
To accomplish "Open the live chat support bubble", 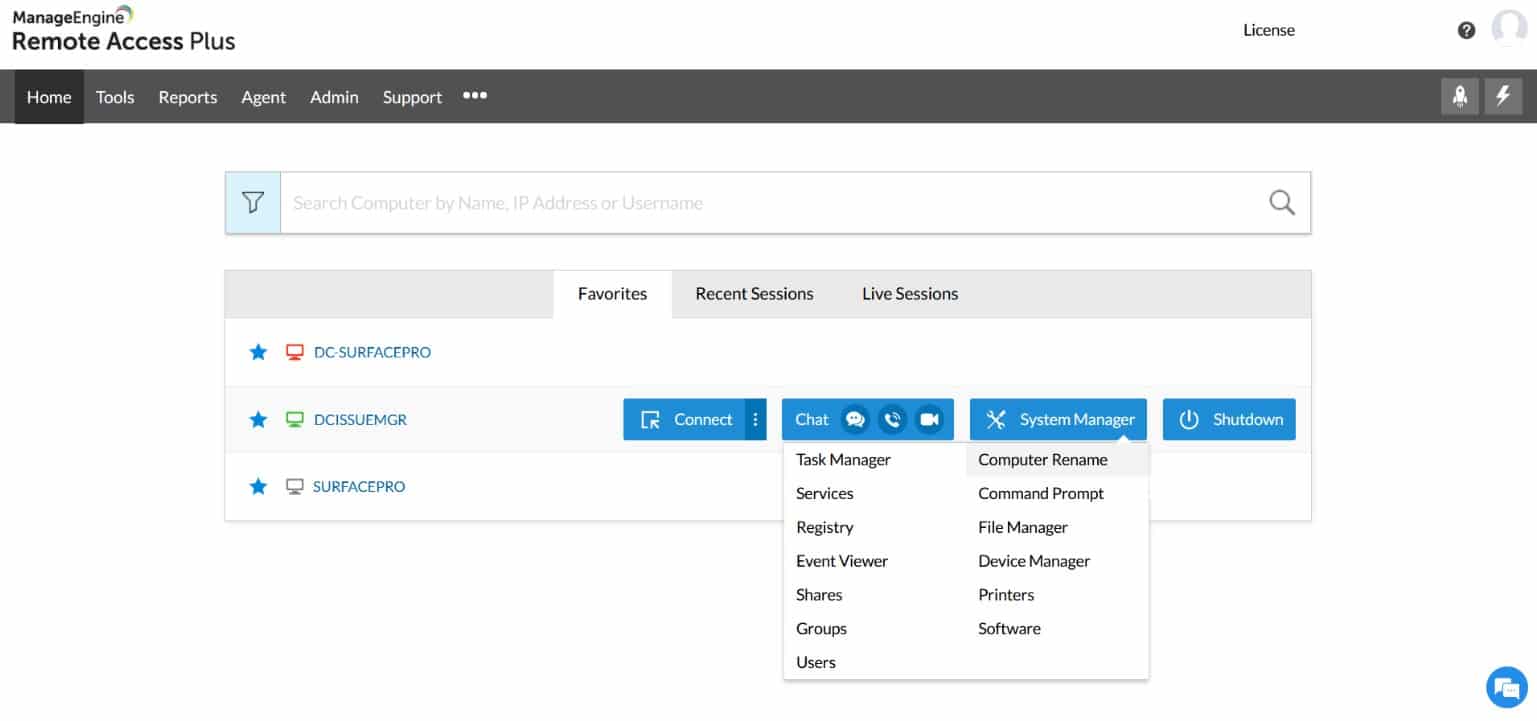I will coord(1506,687).
